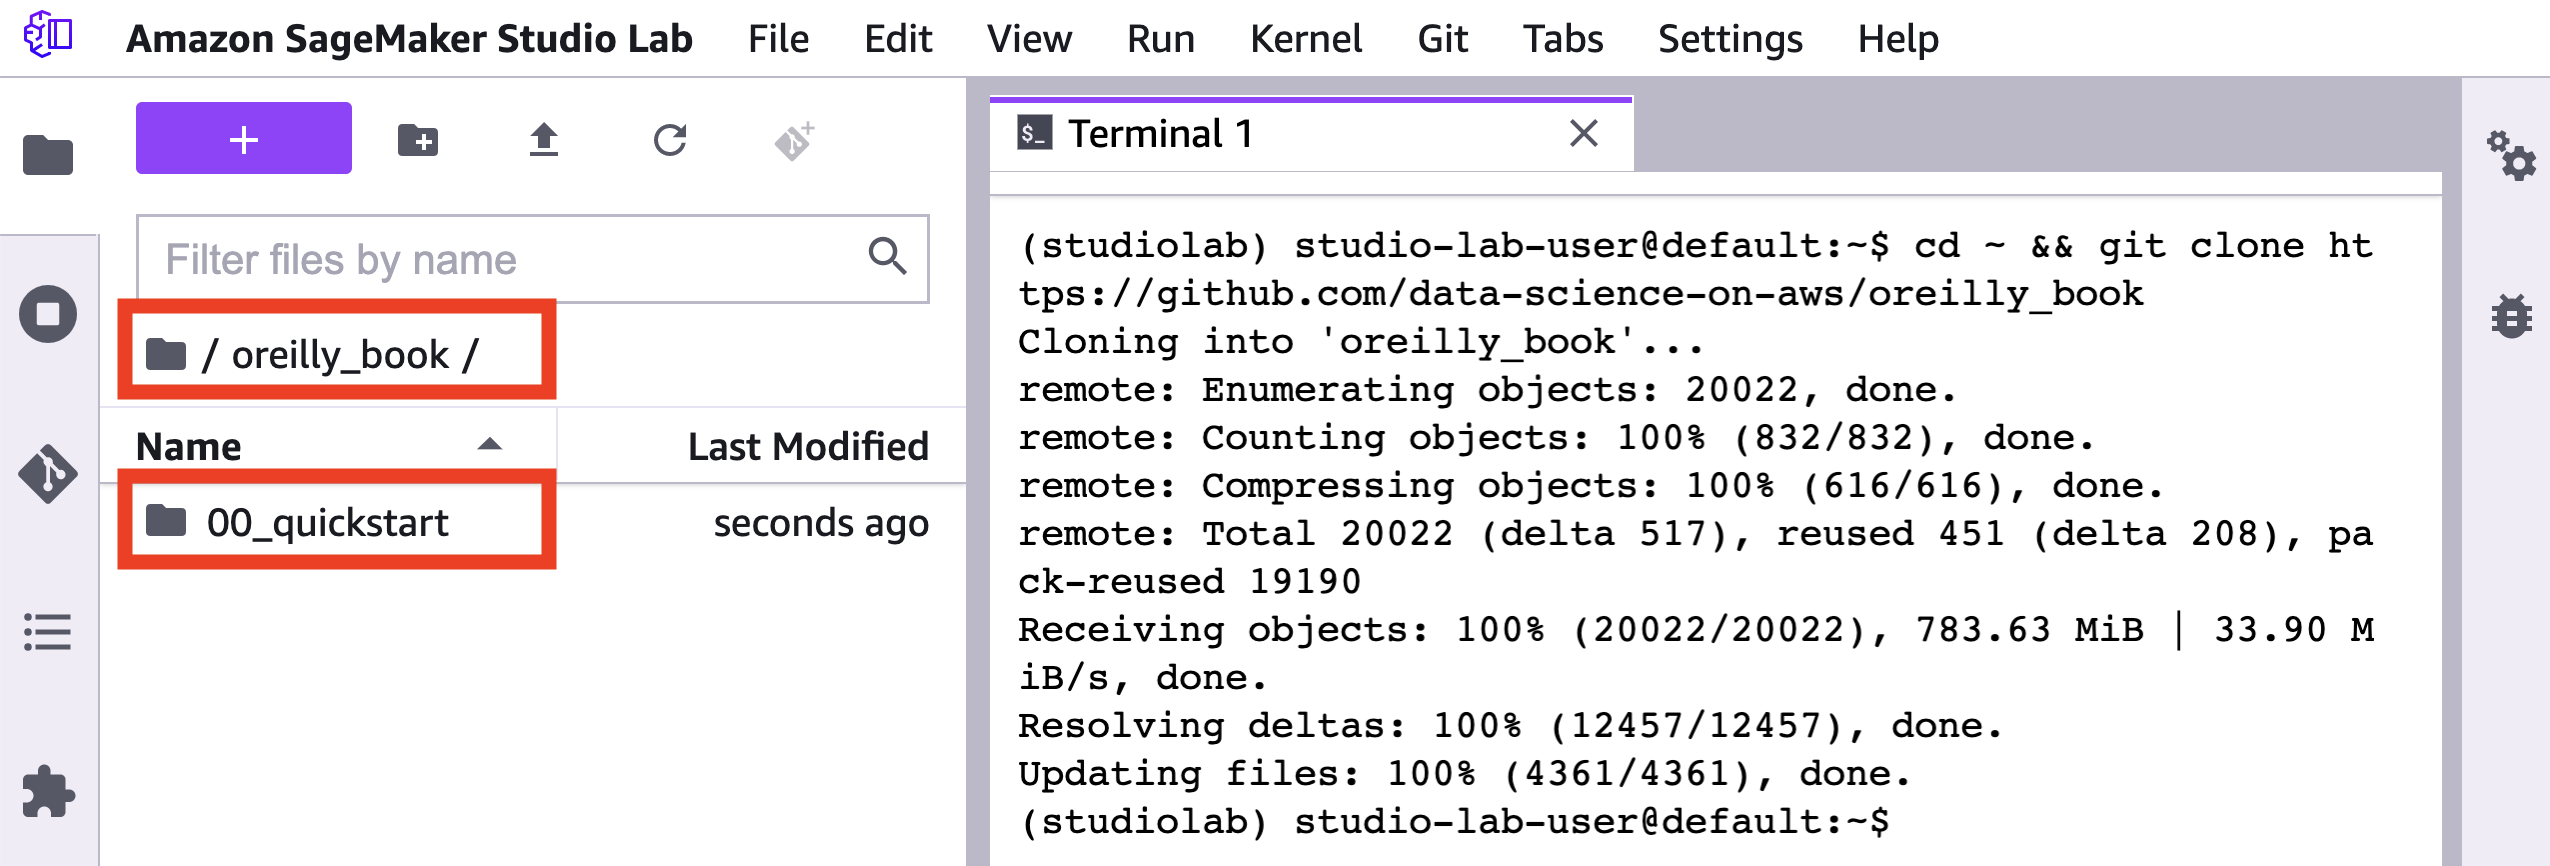Open the Property Inspector gears icon
Viewport: 2550px width, 866px height.
2512,156
